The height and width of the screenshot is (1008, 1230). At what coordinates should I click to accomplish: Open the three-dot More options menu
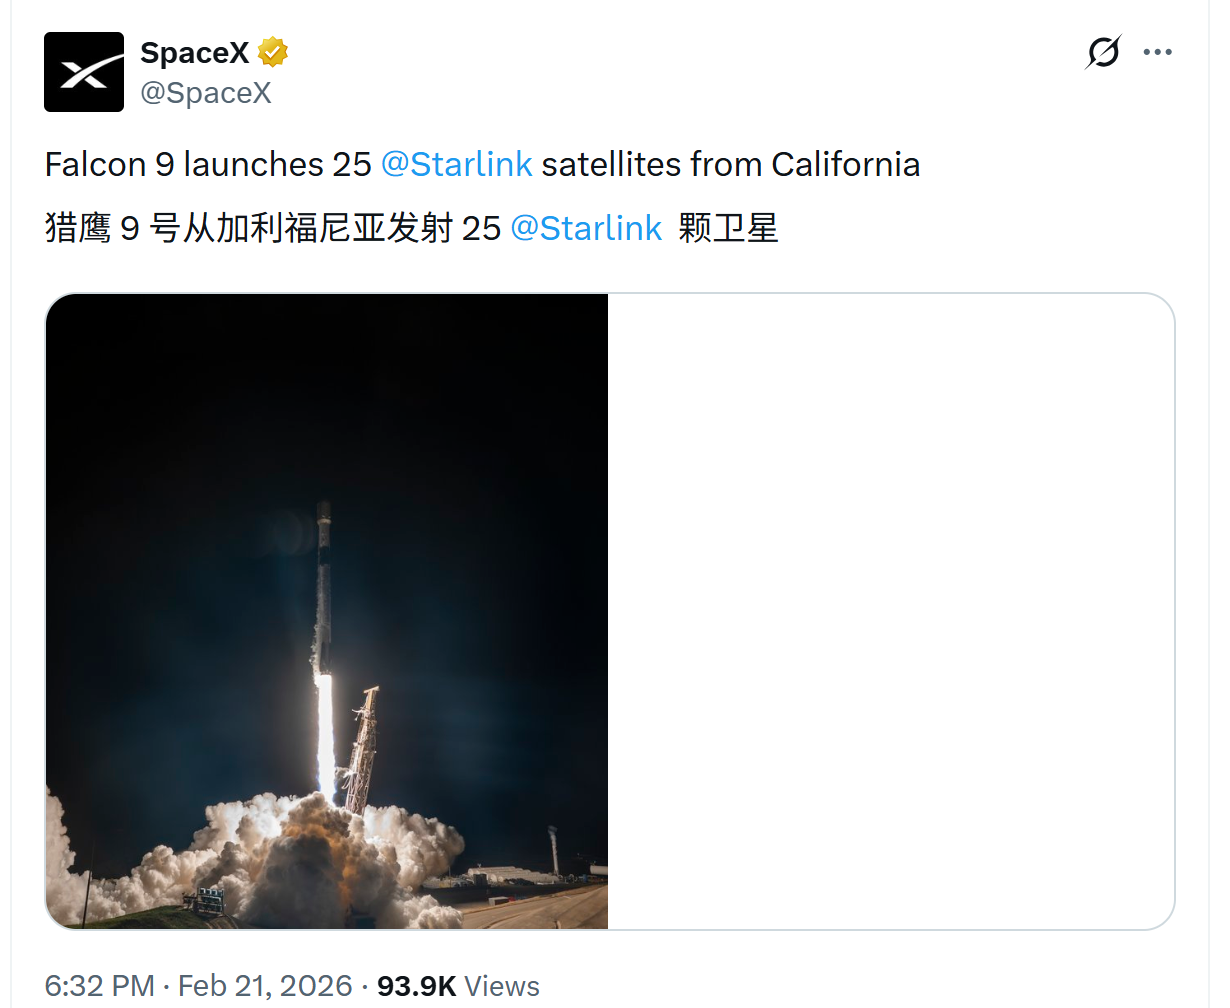point(1157,52)
